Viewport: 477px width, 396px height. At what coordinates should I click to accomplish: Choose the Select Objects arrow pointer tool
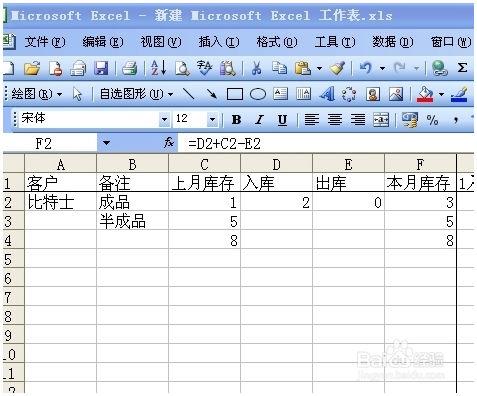77,94
